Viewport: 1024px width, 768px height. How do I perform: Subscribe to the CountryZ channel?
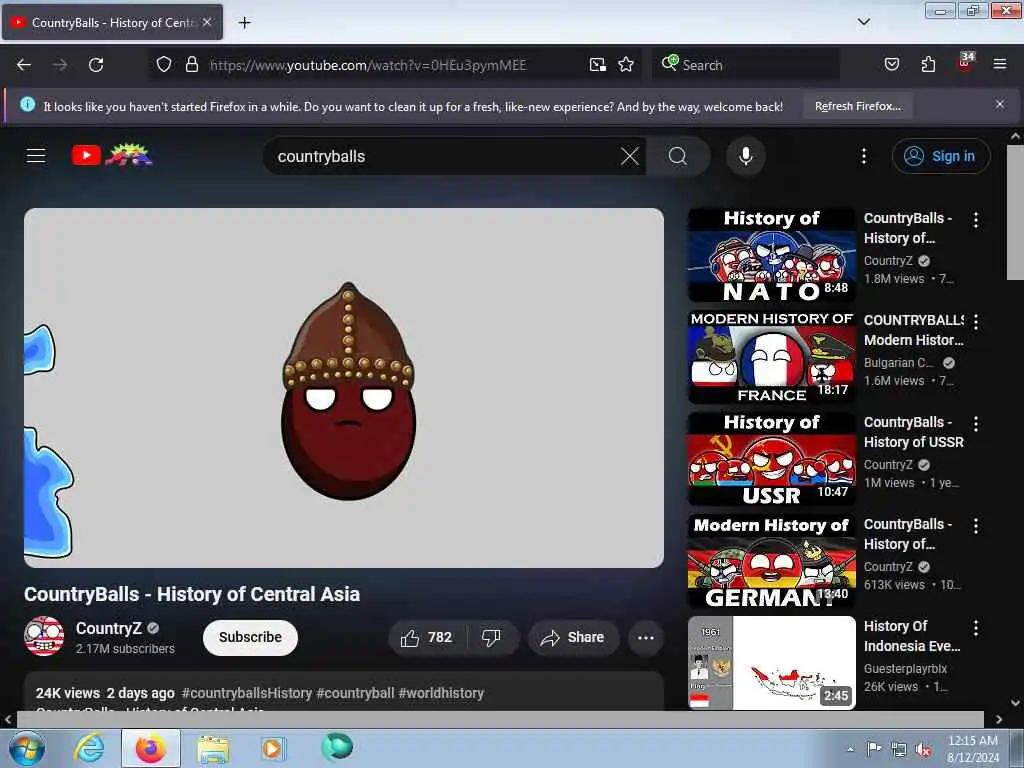coord(250,637)
